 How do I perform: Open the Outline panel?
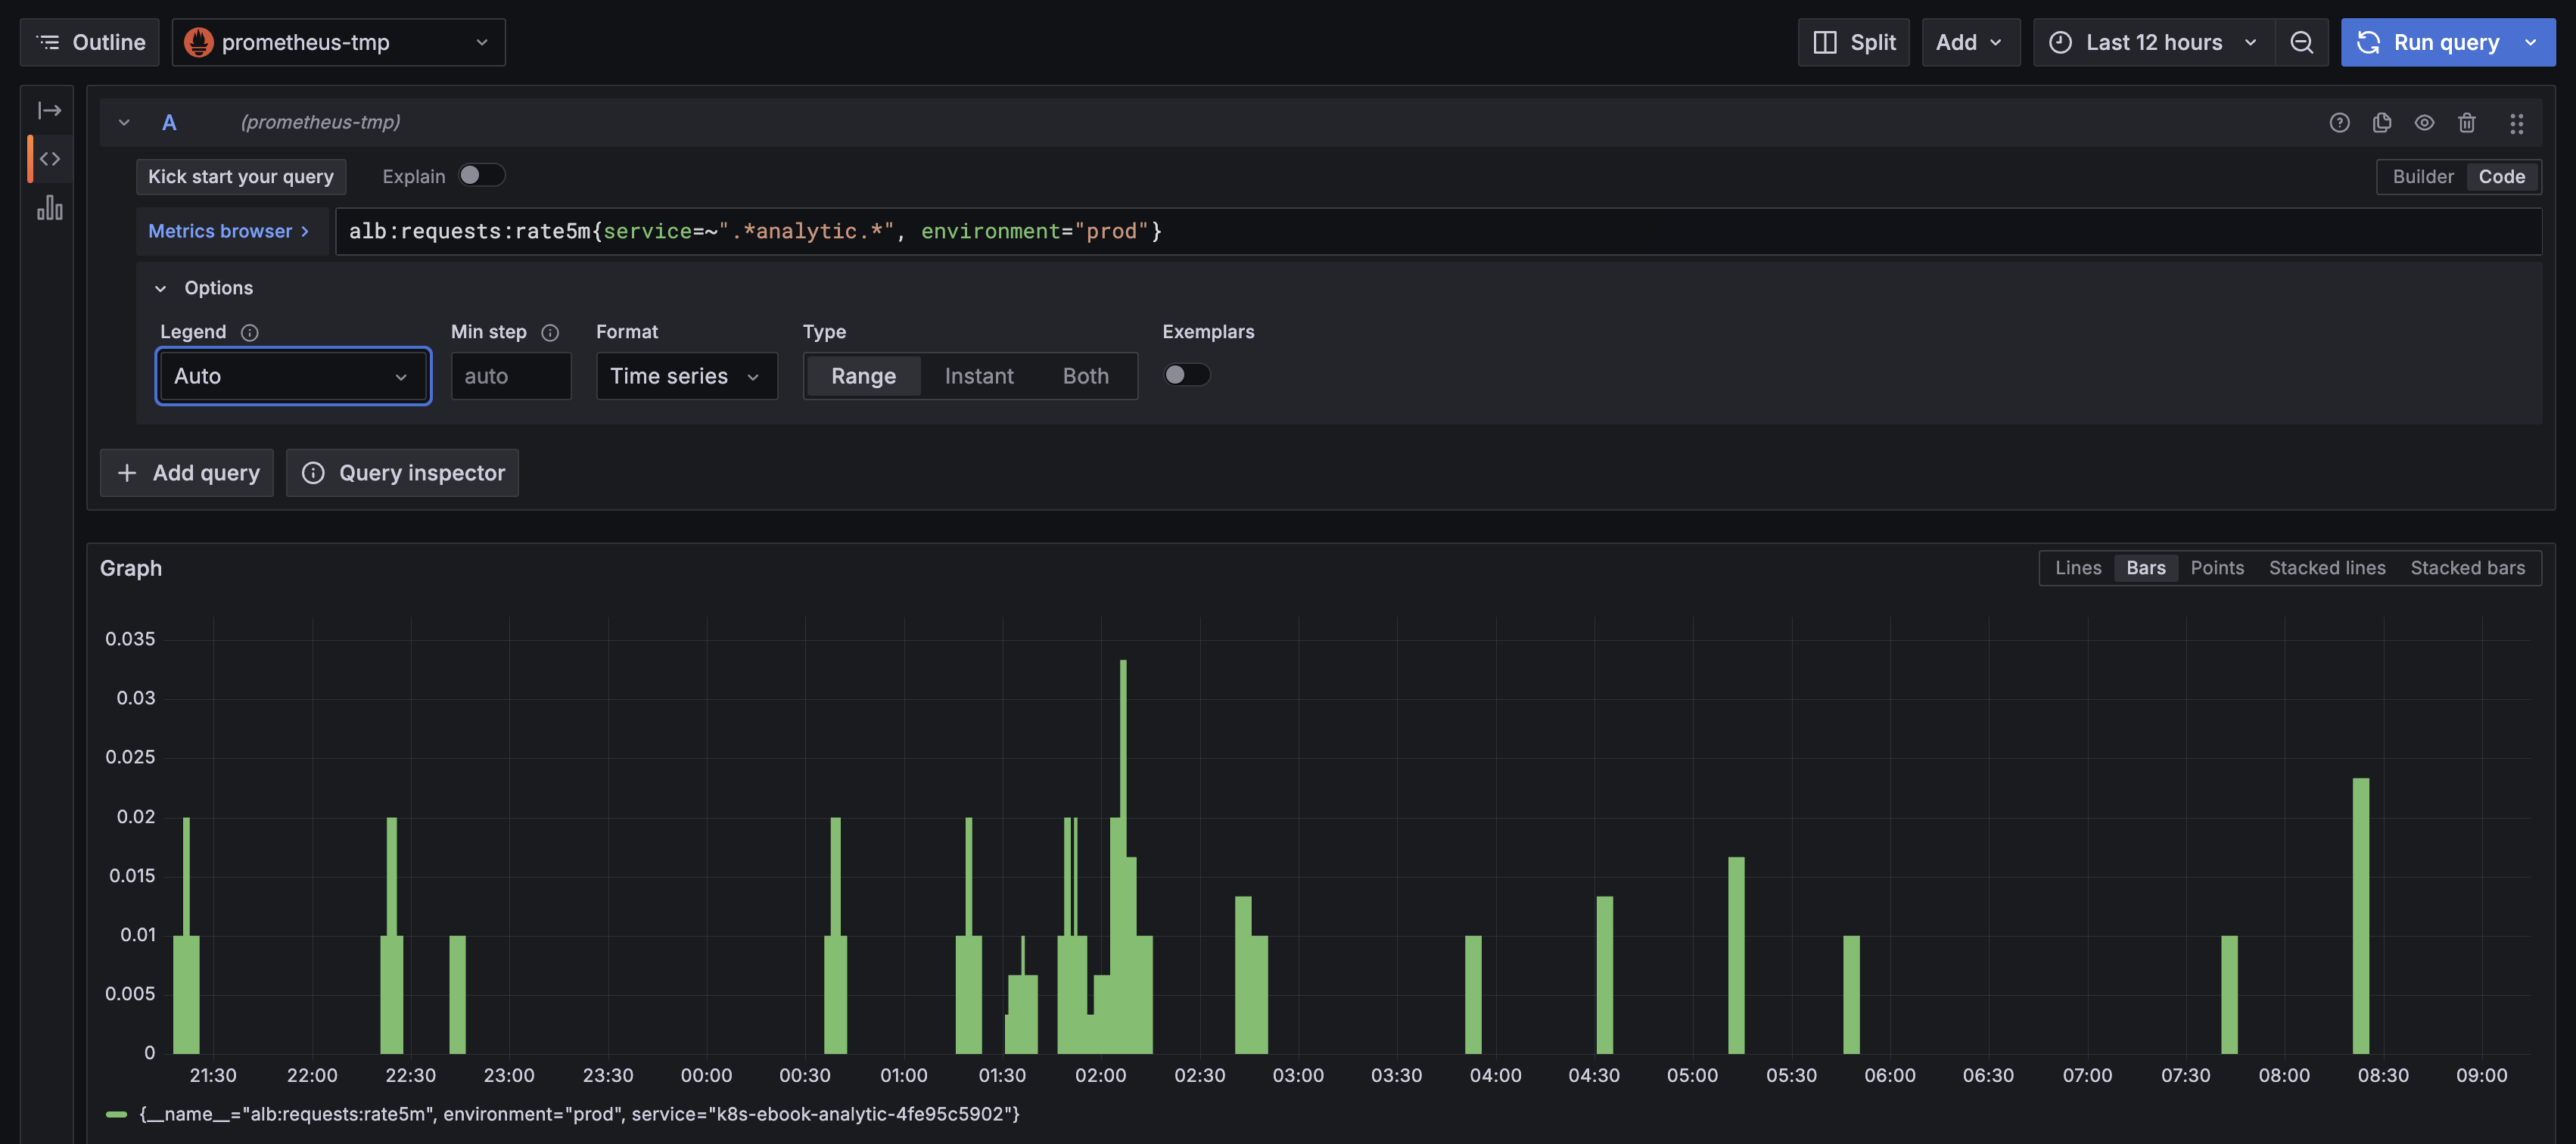[x=90, y=42]
